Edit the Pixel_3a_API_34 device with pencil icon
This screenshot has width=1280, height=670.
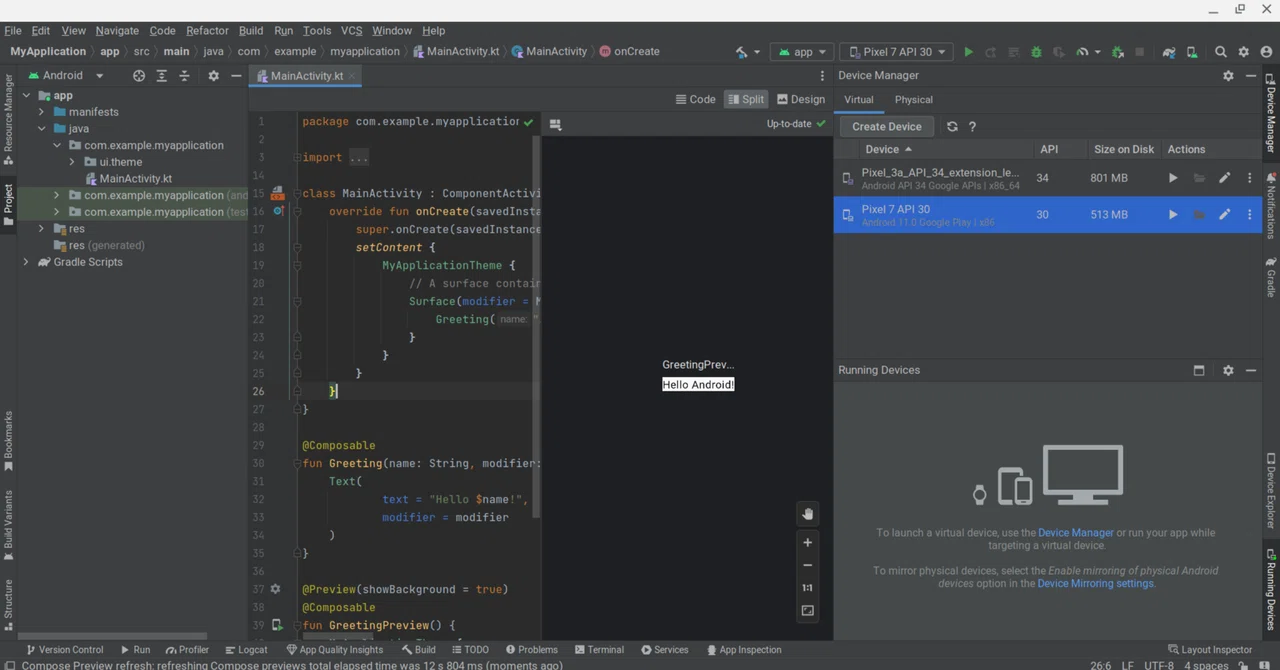[1224, 178]
